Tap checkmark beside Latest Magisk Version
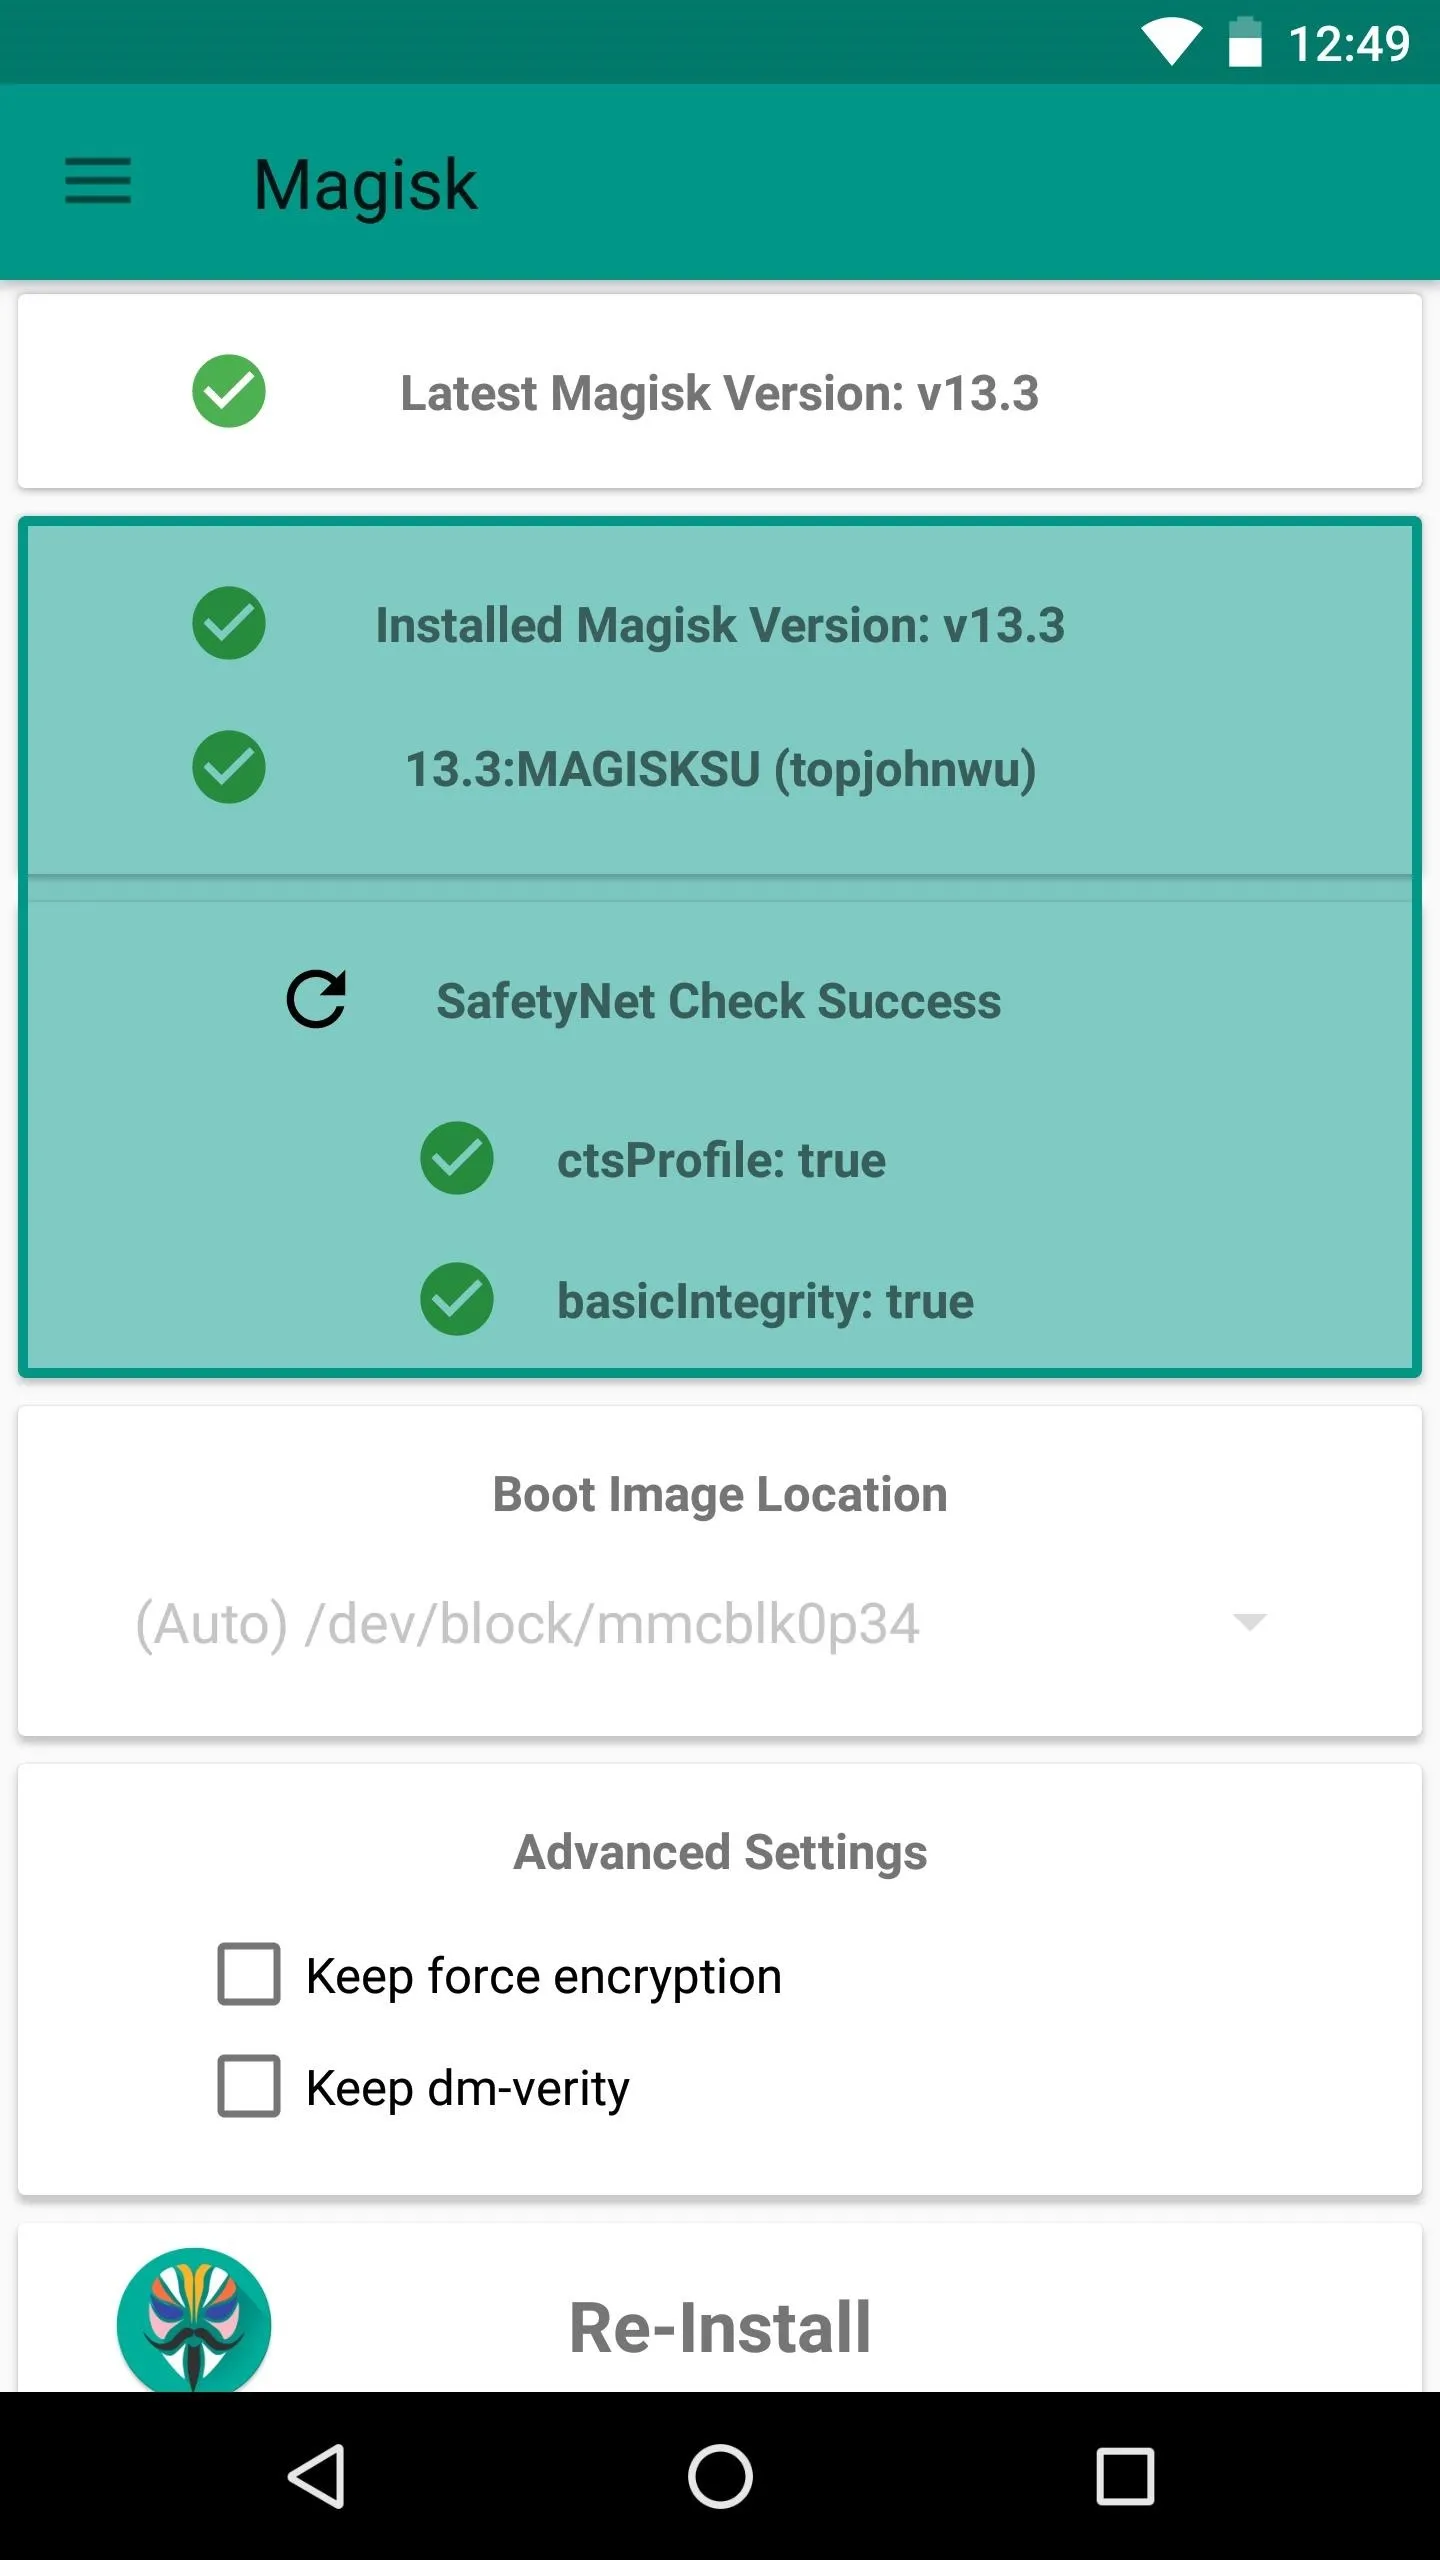 (x=229, y=391)
